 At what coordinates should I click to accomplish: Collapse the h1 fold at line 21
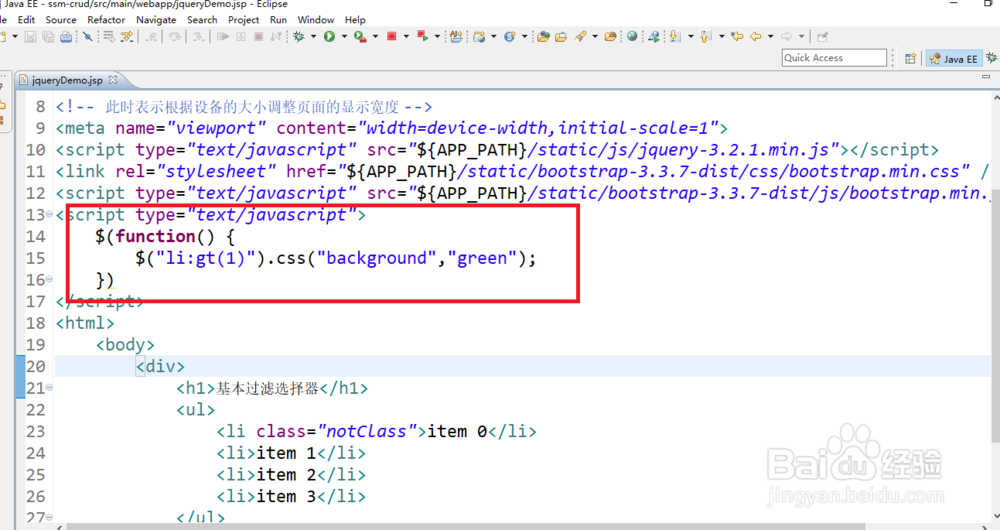pos(49,388)
